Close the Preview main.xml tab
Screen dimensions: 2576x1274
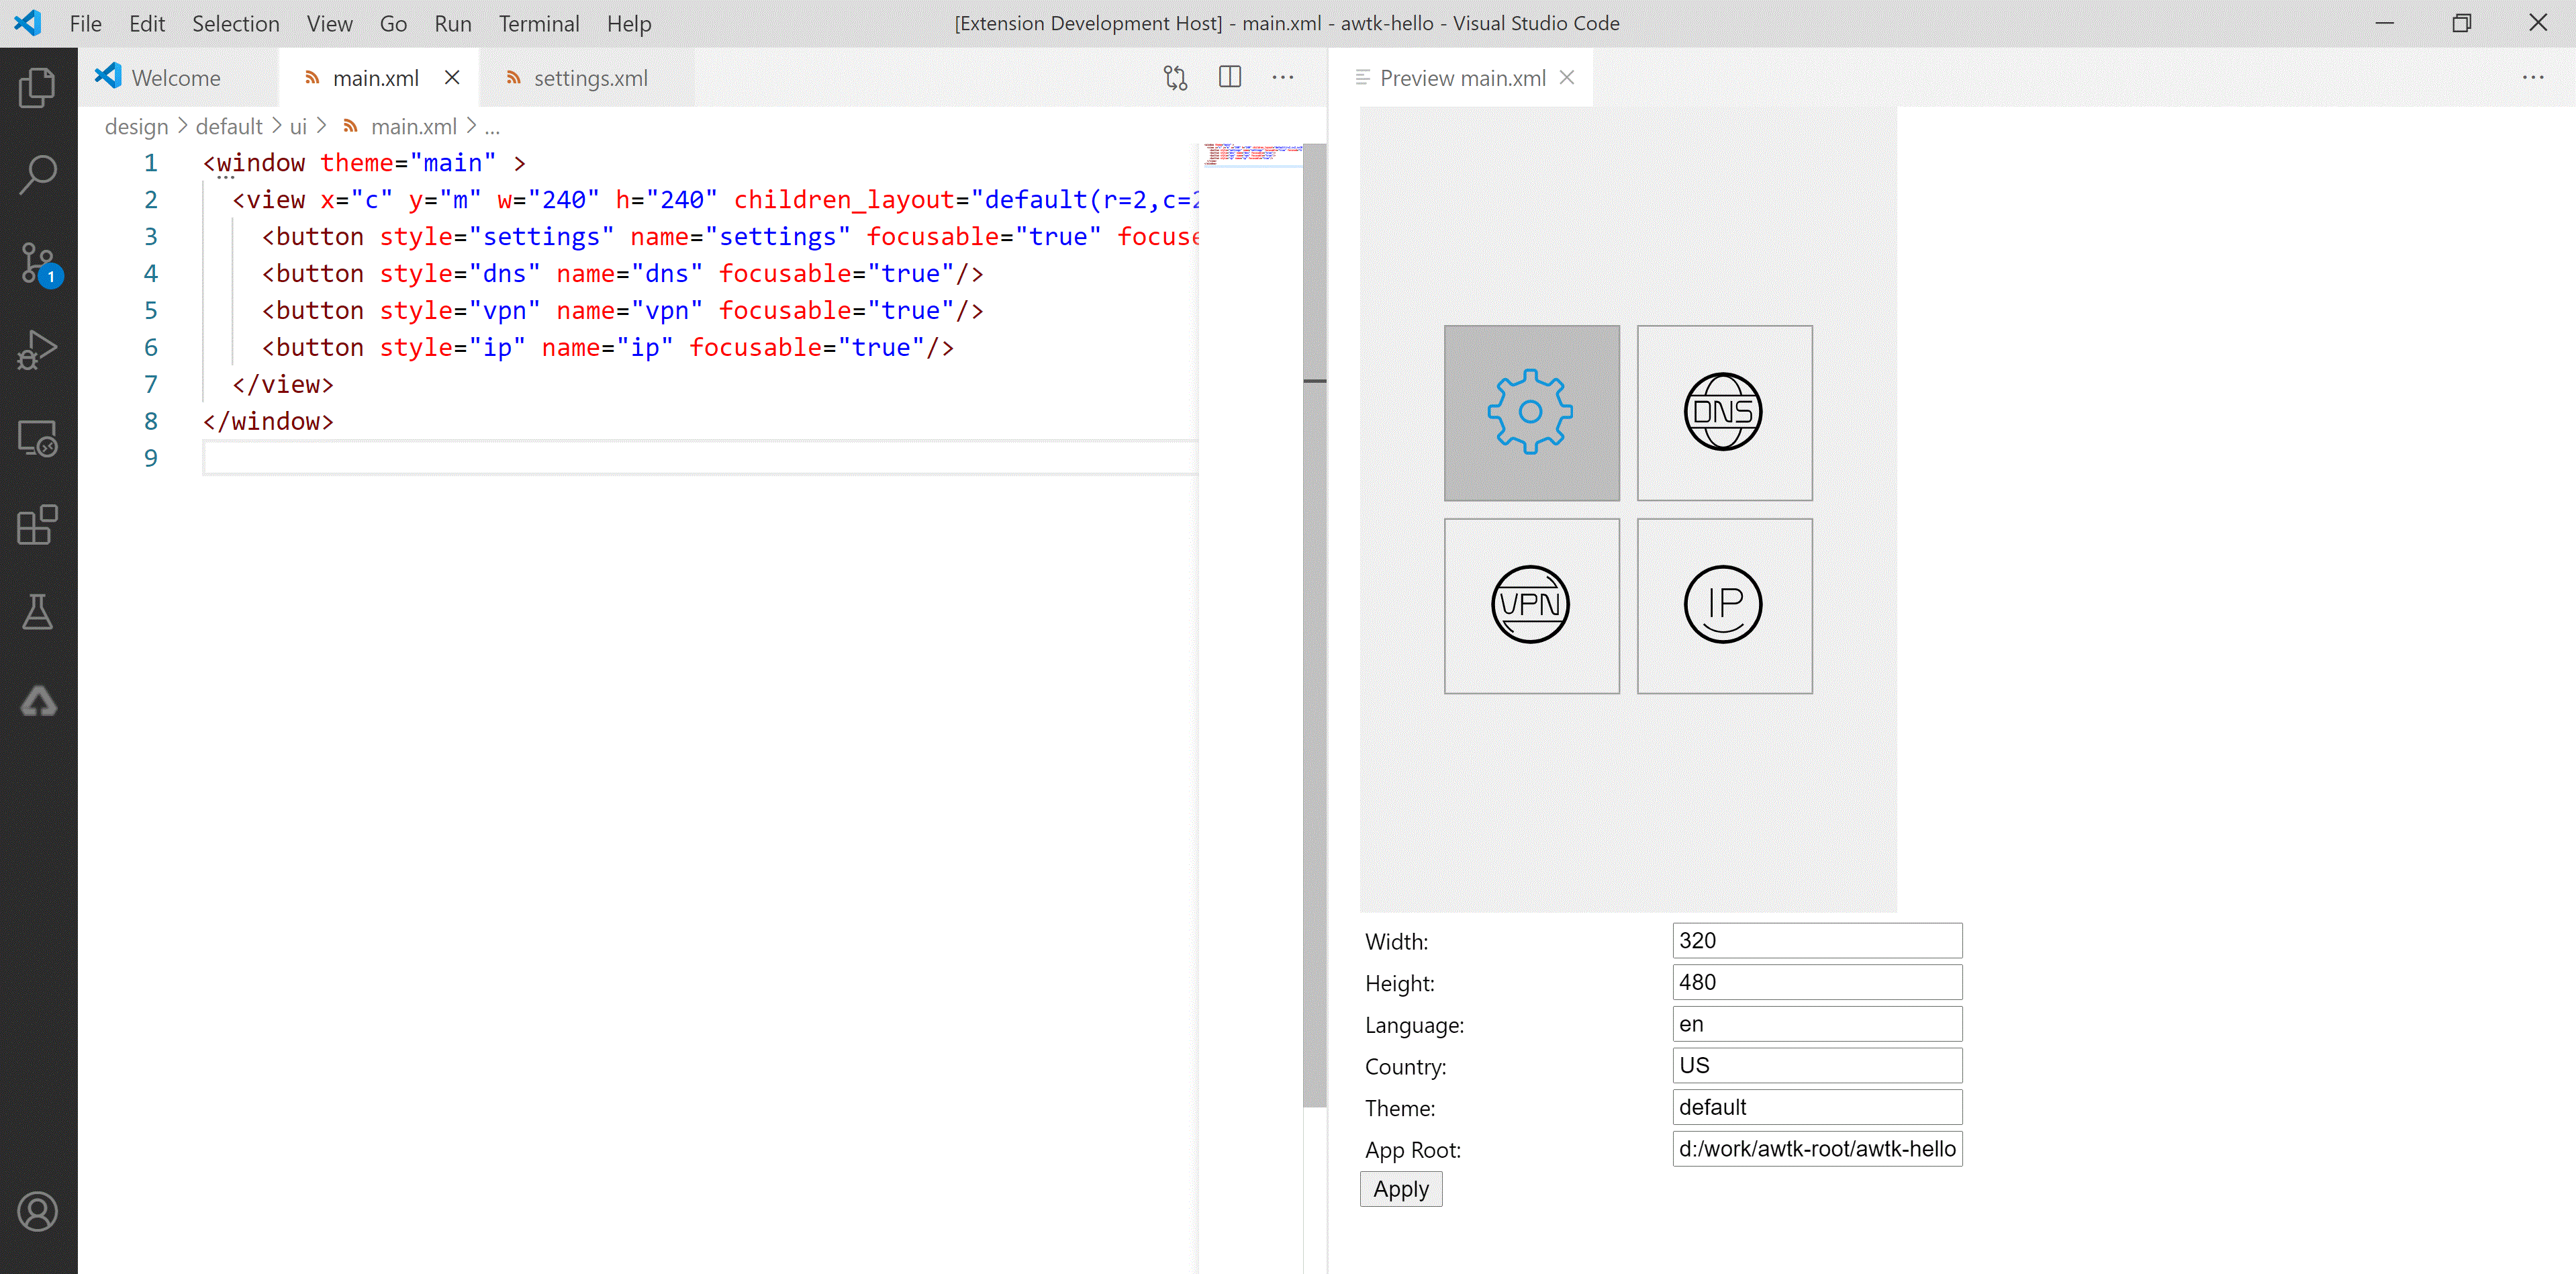[1567, 77]
